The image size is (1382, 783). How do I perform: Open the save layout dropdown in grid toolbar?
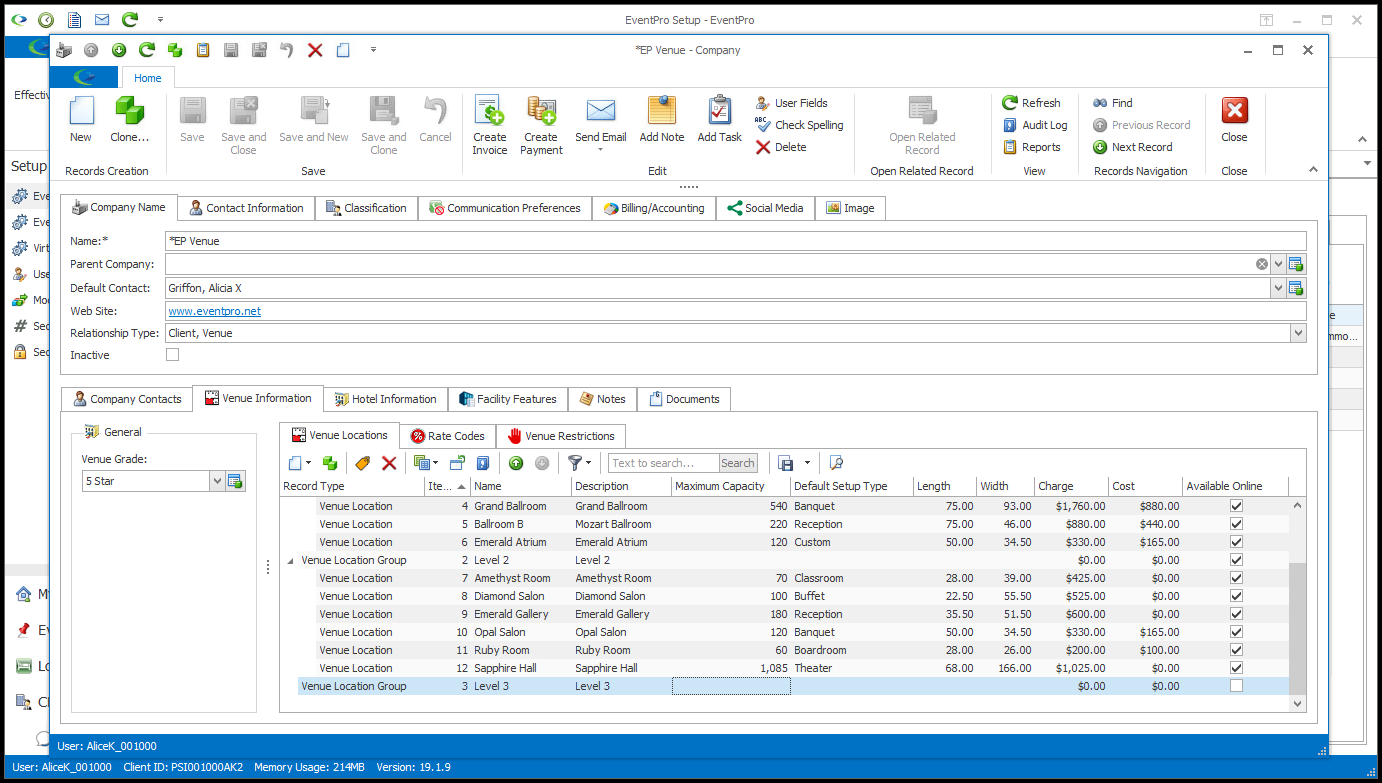point(806,463)
